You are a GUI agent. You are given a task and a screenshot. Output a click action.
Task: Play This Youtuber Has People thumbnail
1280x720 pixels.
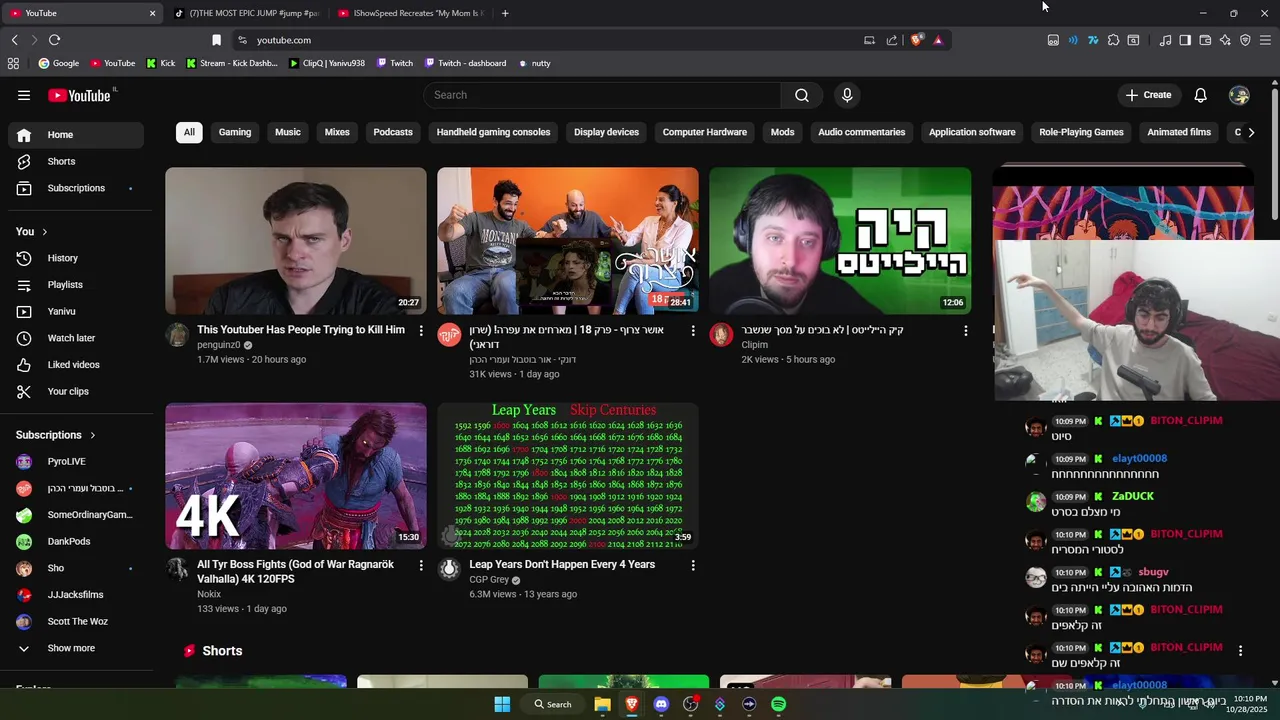click(x=296, y=241)
